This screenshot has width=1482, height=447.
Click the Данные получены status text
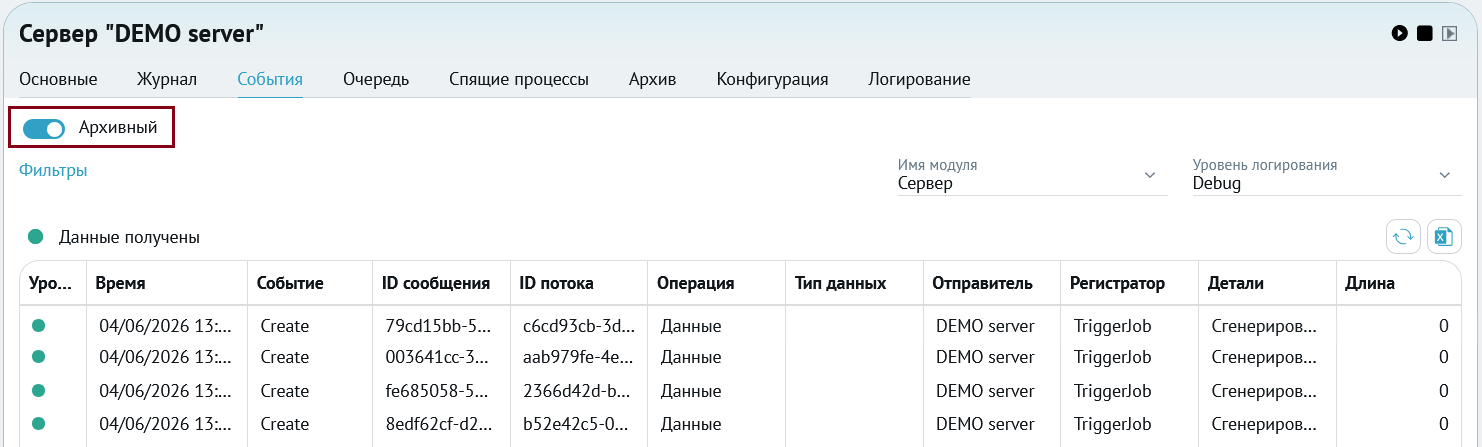click(129, 237)
